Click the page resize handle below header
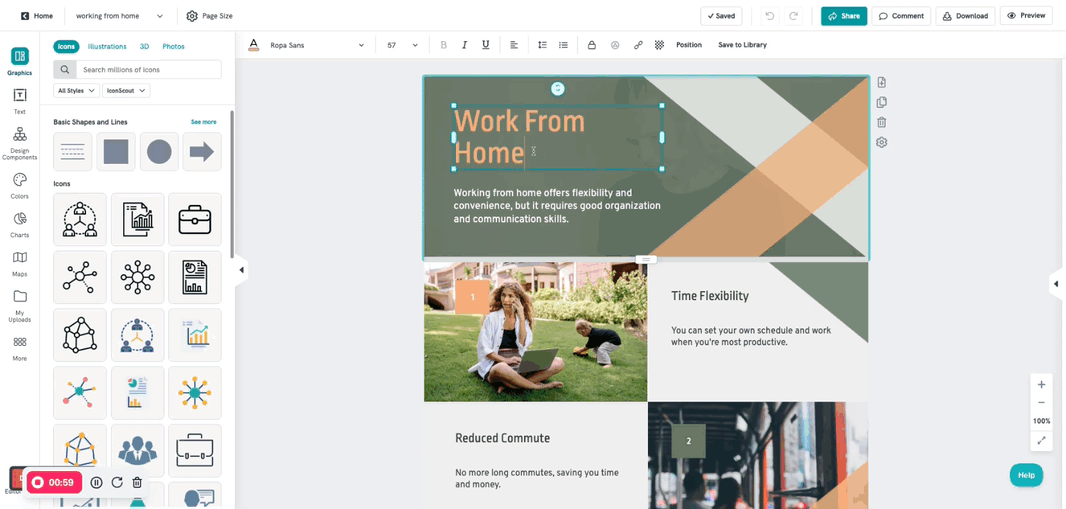The width and height of the screenshot is (1066, 509). click(646, 259)
